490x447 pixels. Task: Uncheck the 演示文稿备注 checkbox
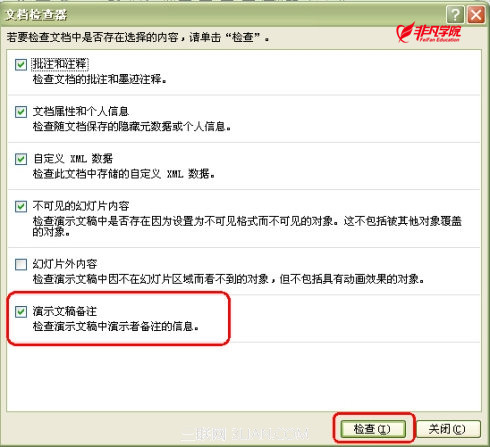[21, 312]
